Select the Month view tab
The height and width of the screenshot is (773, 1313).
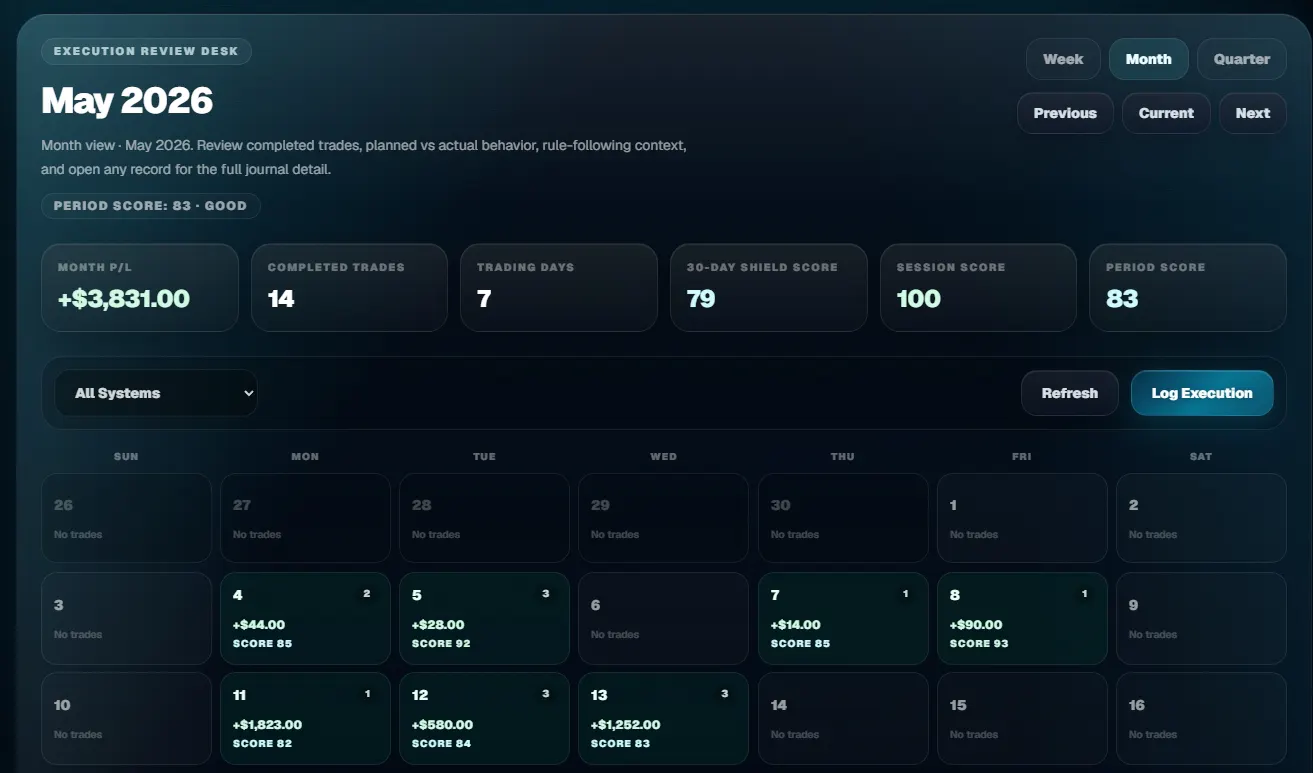click(1148, 59)
